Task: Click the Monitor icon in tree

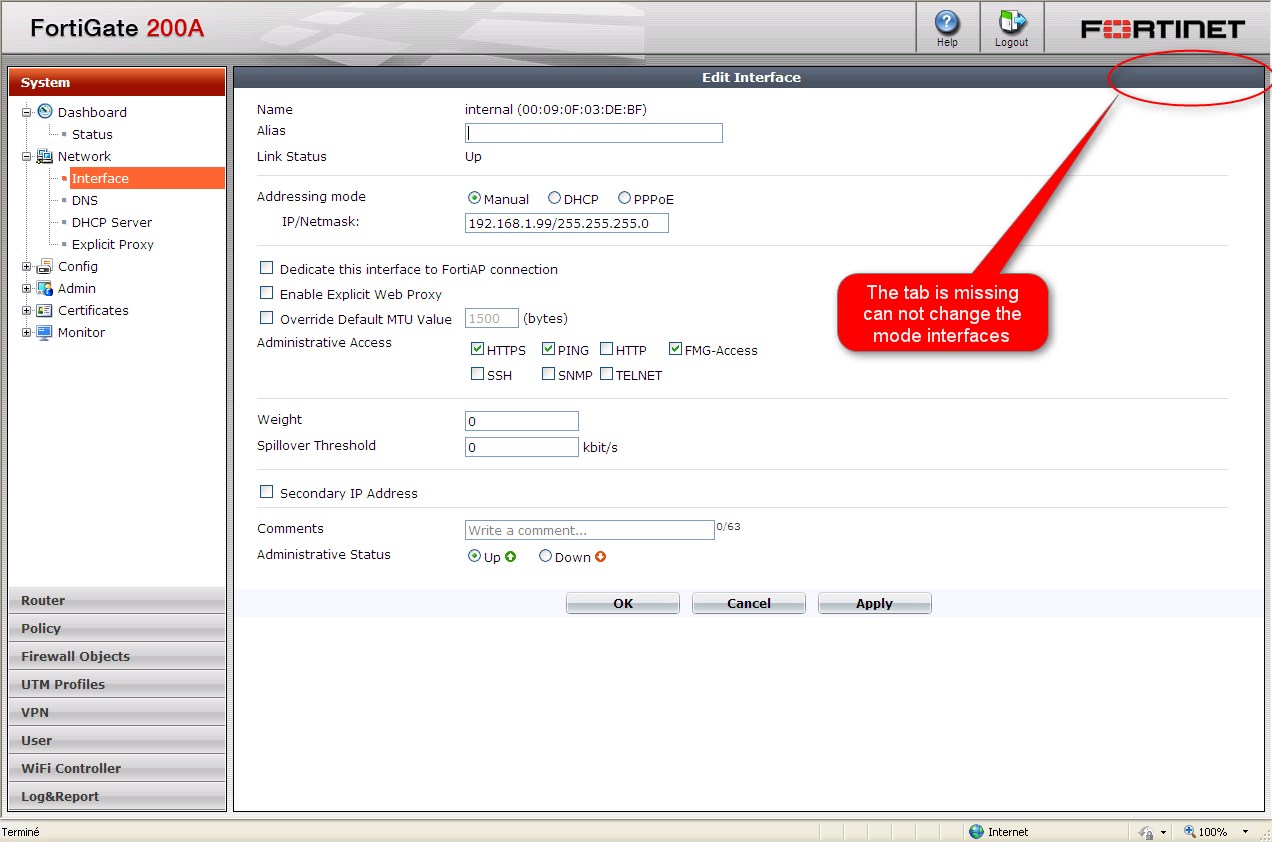Action: [x=45, y=332]
